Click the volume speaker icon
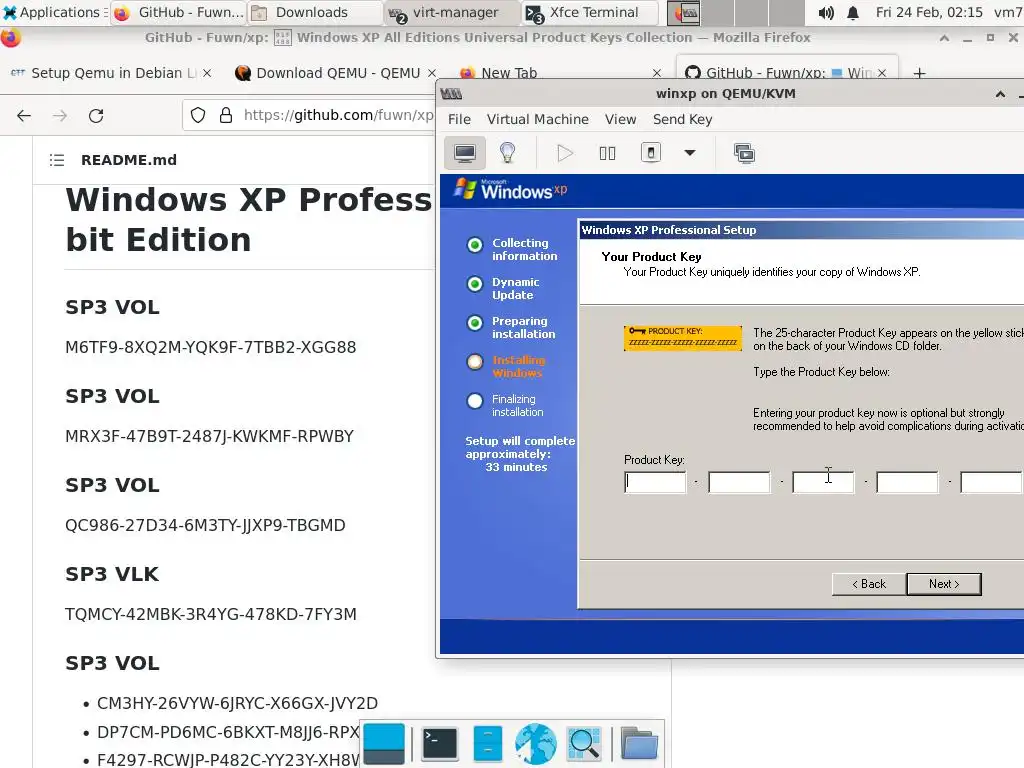The height and width of the screenshot is (768, 1024). point(825,12)
